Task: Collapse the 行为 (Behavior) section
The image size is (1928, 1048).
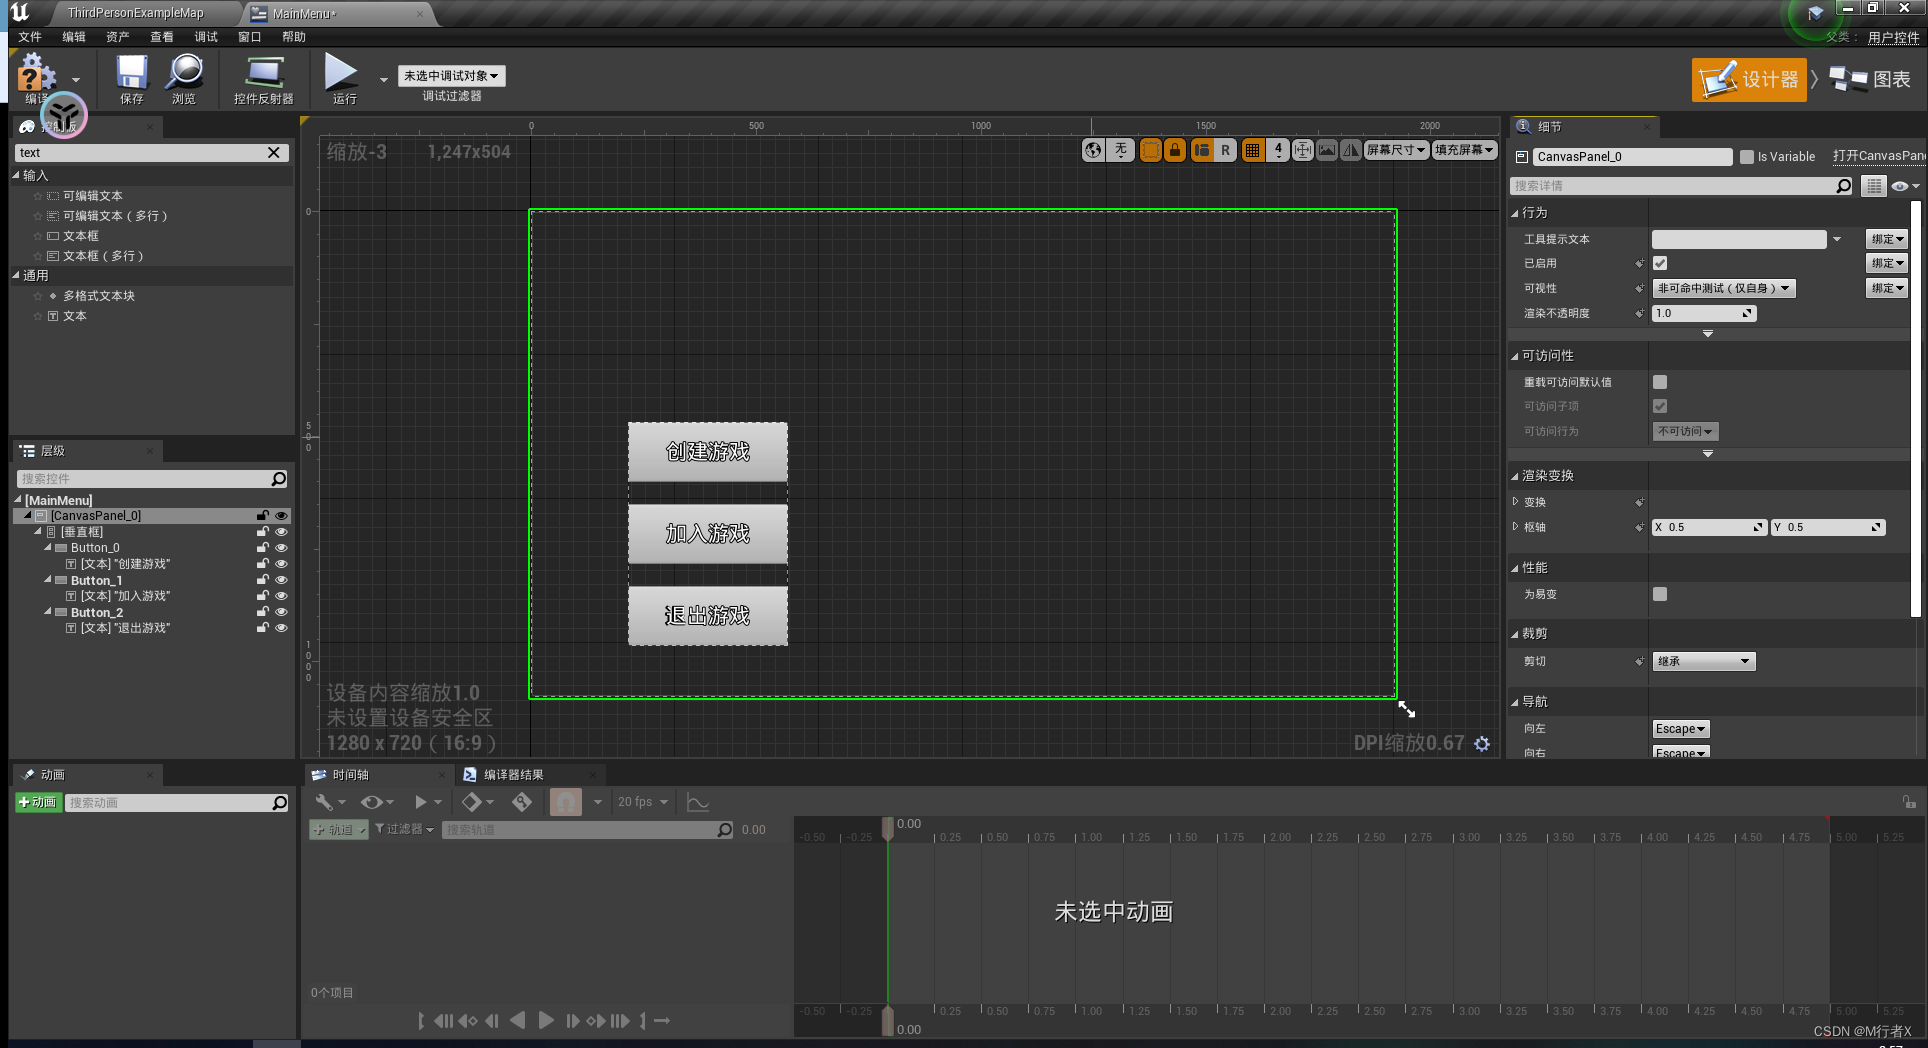Action: [1514, 213]
